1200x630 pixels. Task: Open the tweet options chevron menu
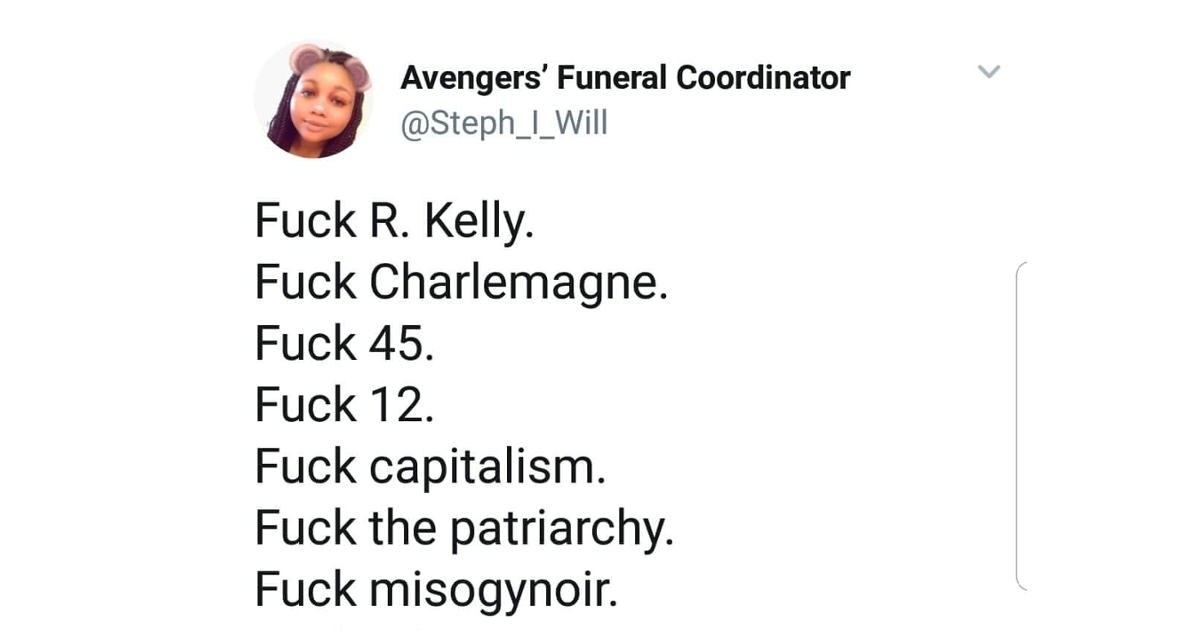(988, 71)
